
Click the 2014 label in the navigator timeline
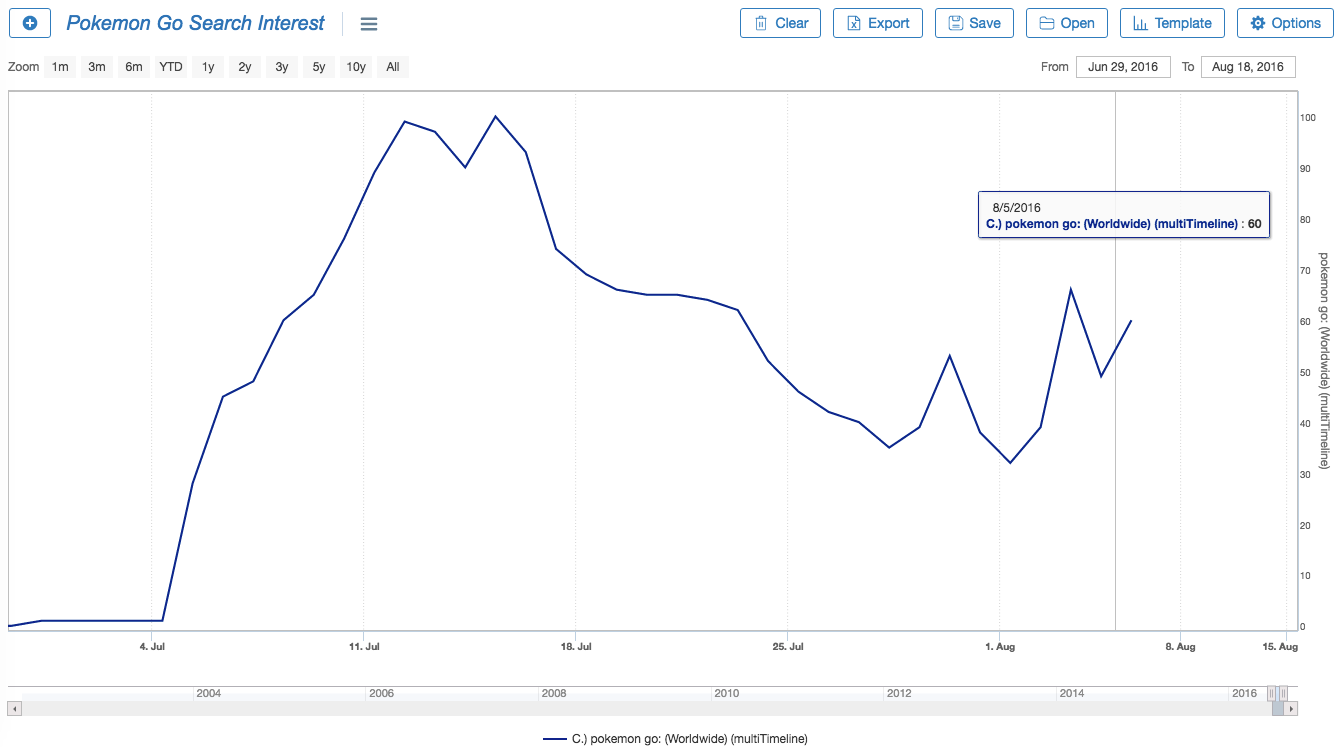click(x=1071, y=693)
